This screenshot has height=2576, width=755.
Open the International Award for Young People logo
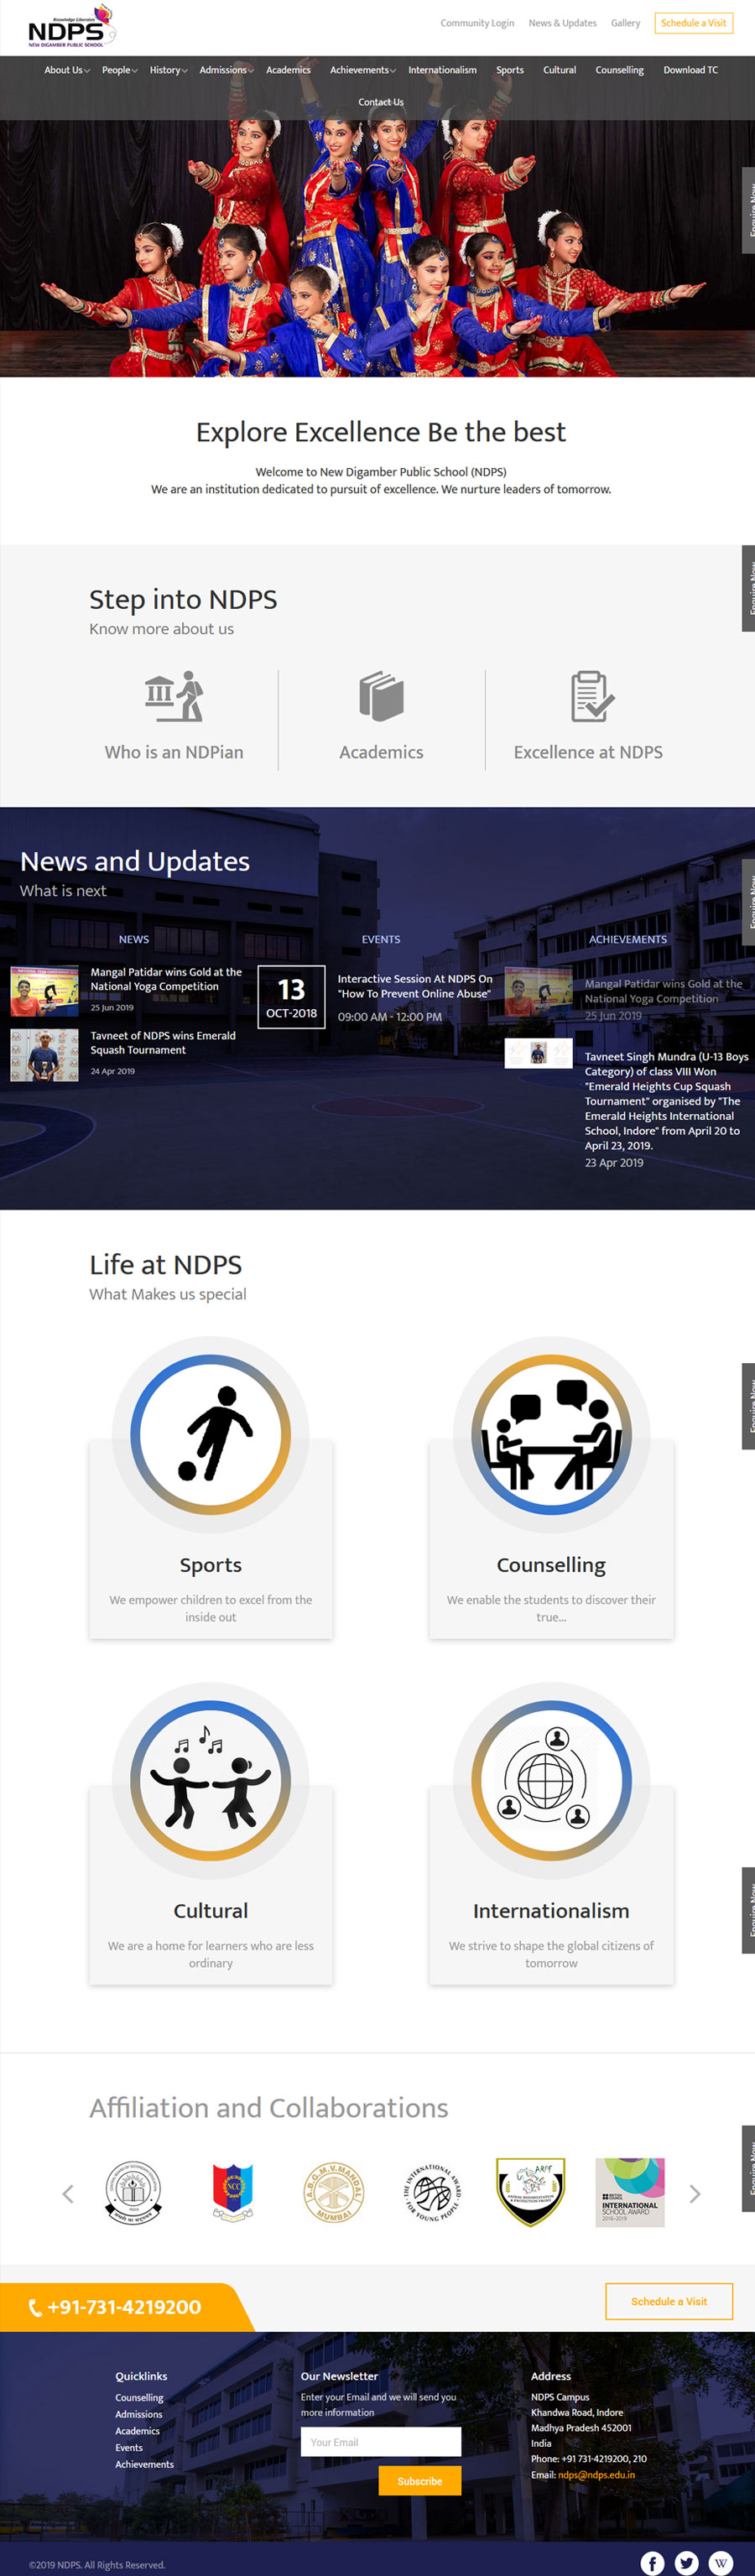(432, 2192)
